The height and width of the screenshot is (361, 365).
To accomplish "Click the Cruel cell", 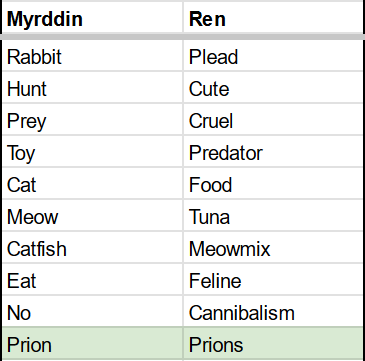I will coord(273,120).
